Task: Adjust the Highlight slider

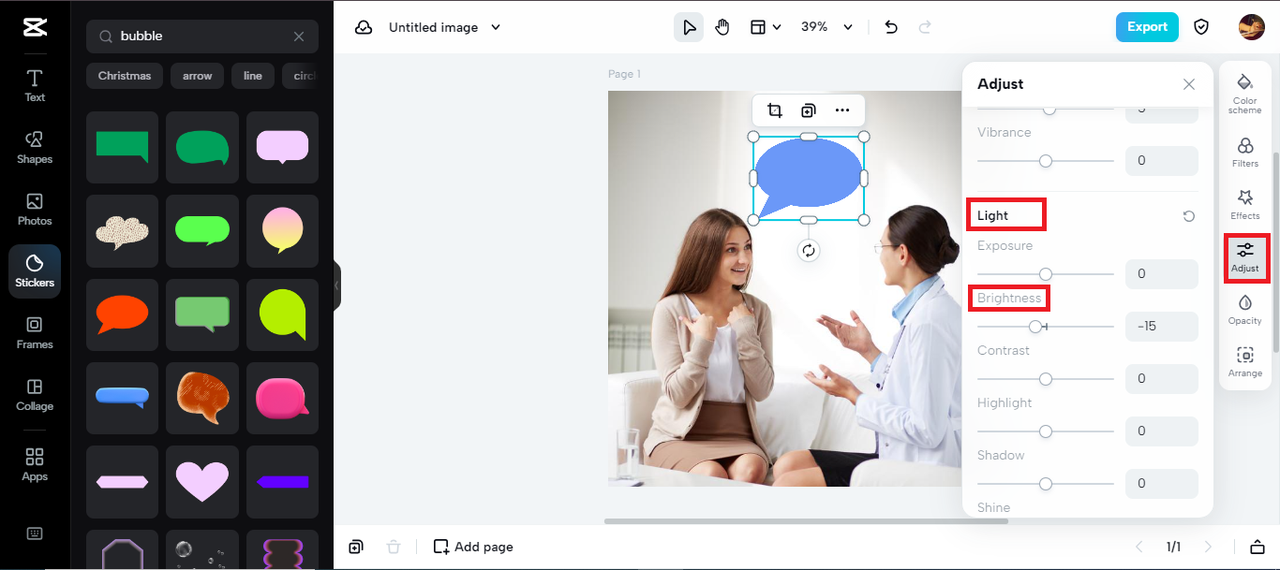Action: (x=1045, y=431)
